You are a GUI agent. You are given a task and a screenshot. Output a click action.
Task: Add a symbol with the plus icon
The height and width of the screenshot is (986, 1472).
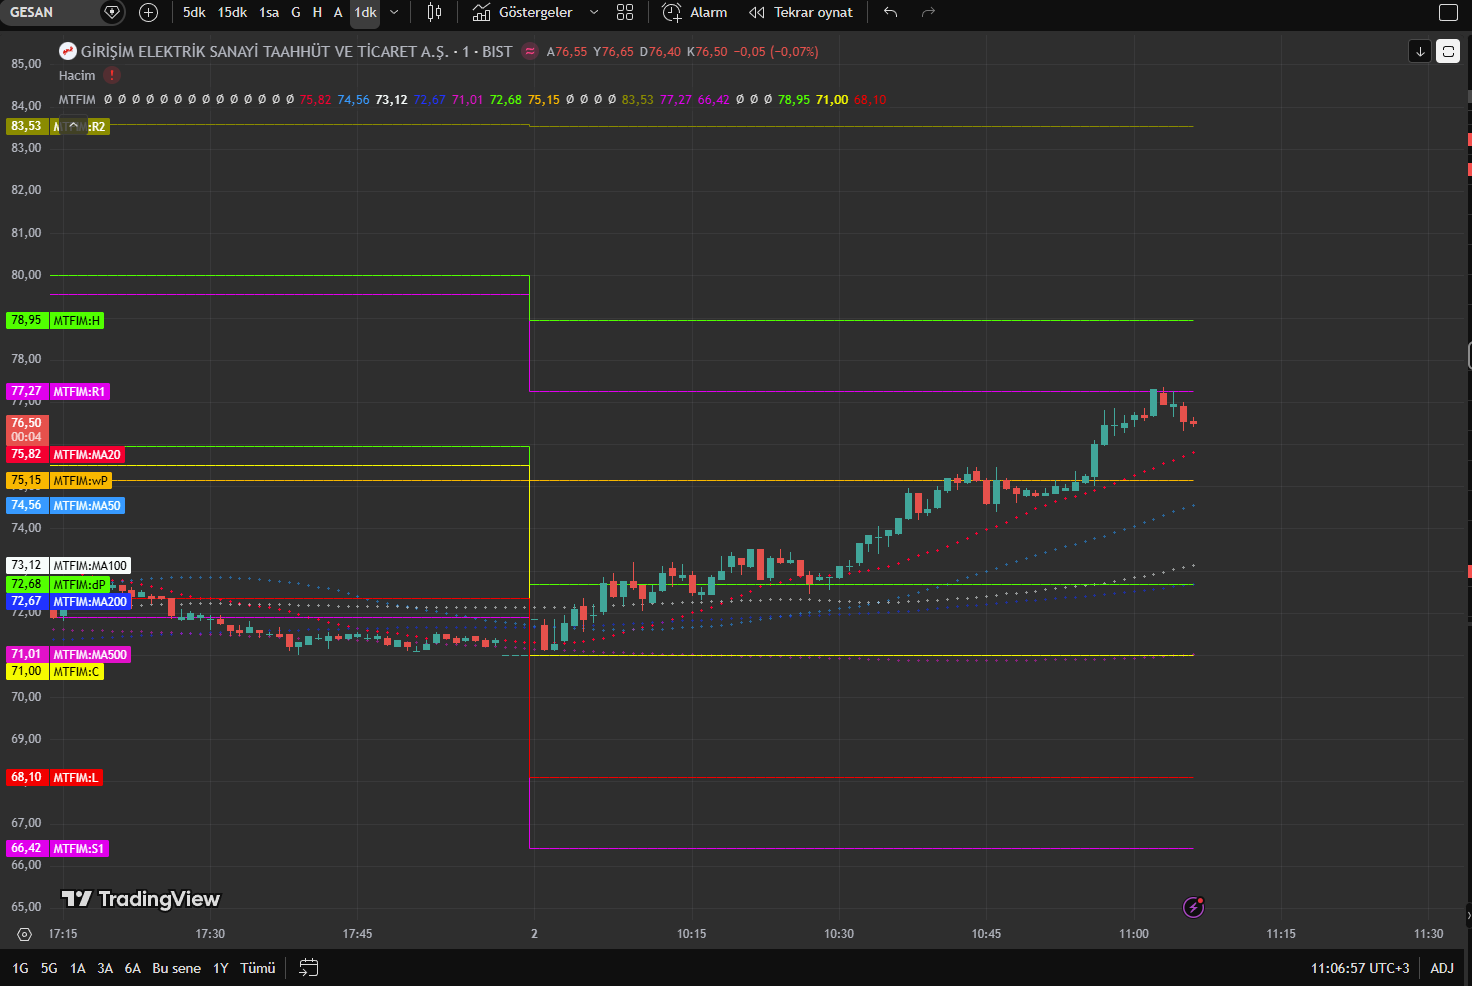coord(148,13)
